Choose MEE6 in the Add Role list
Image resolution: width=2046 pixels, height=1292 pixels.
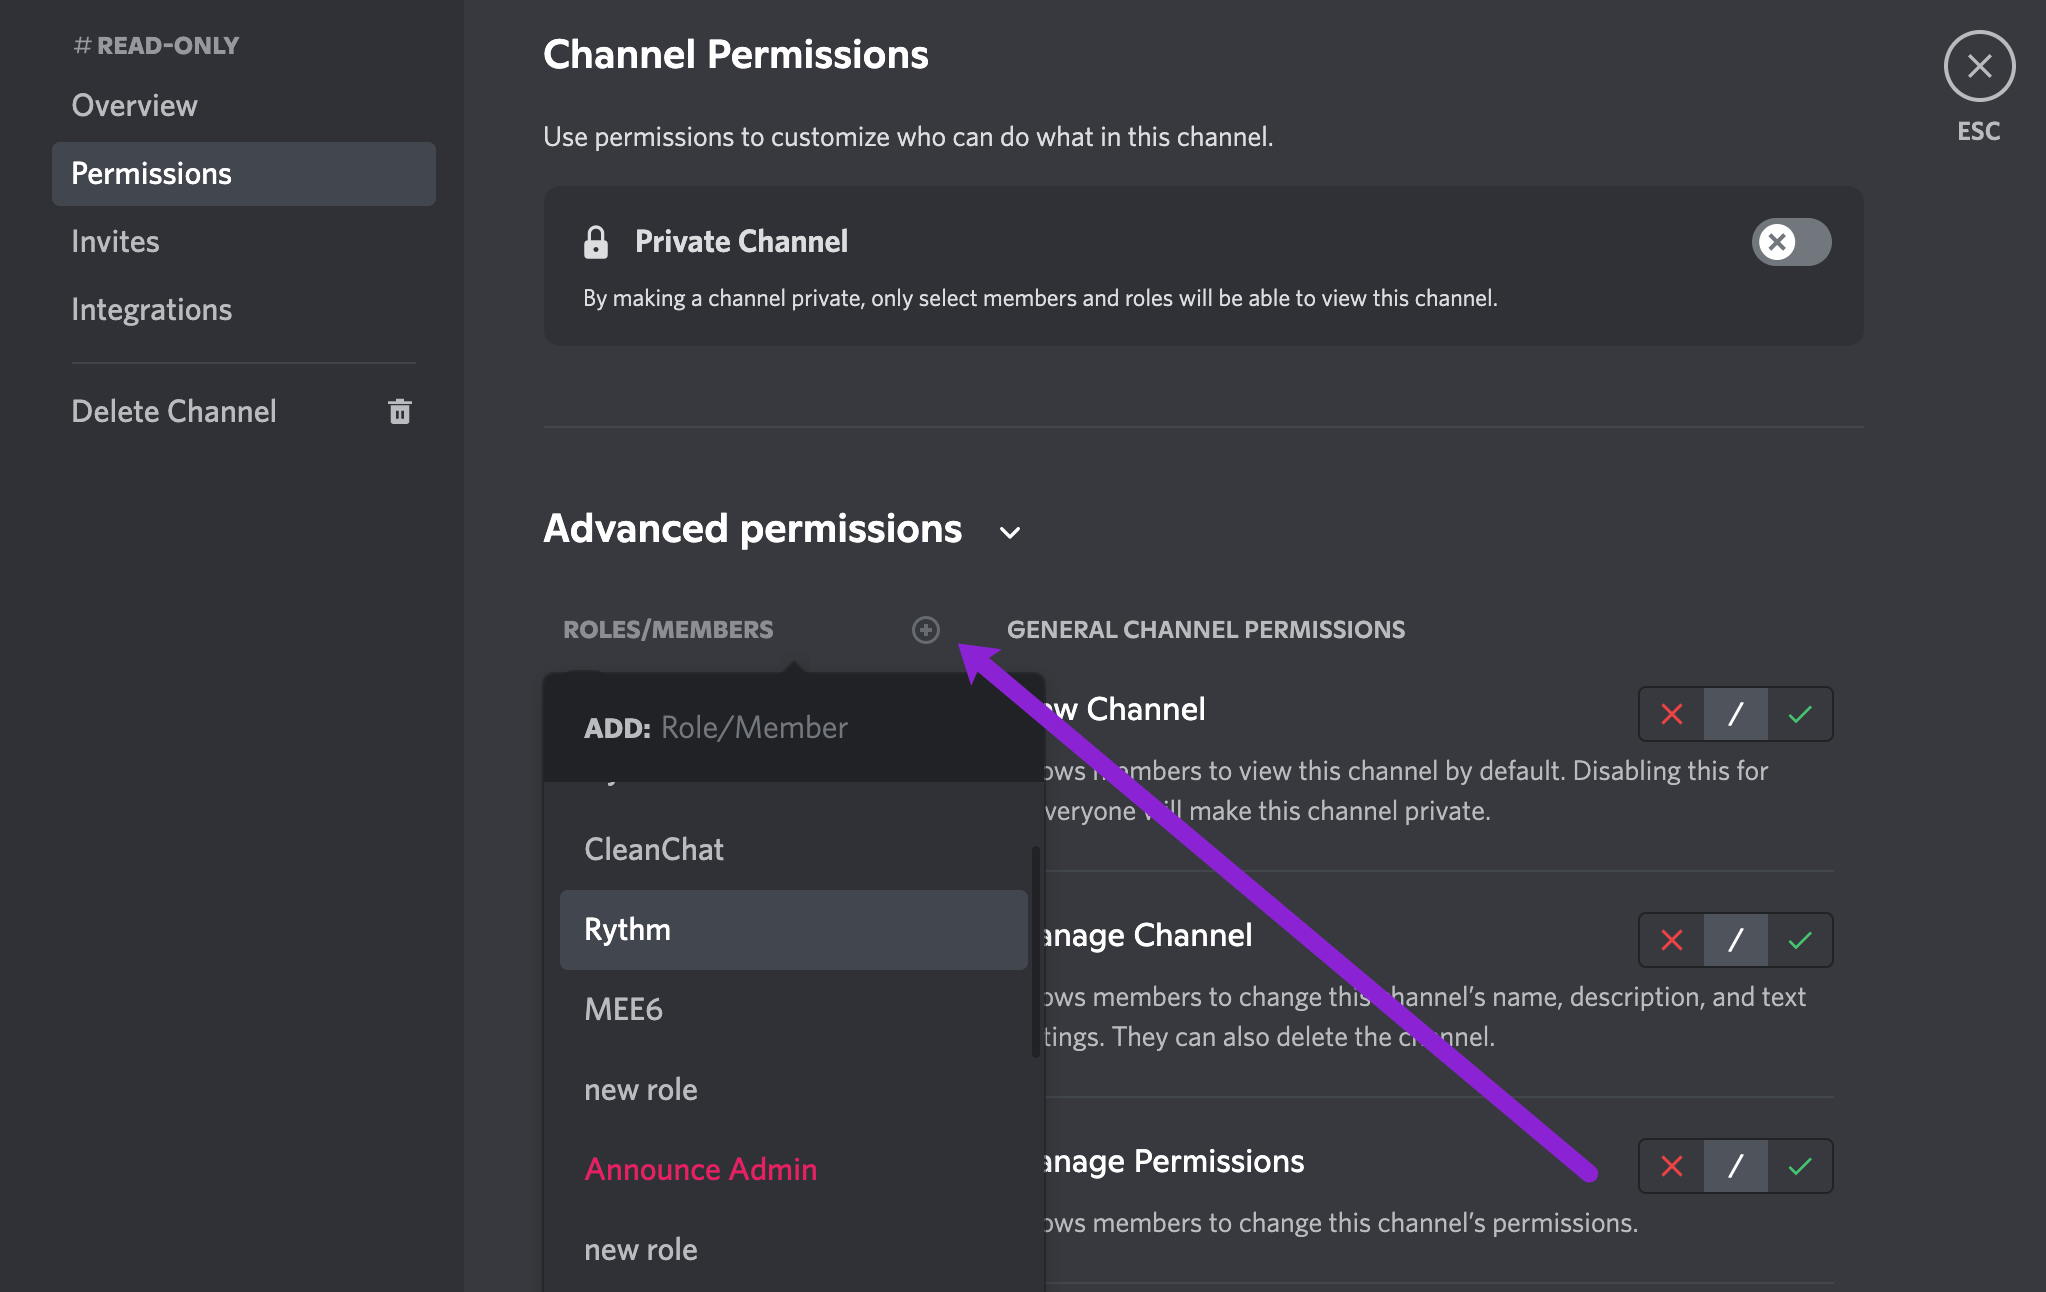pyautogui.click(x=624, y=1010)
